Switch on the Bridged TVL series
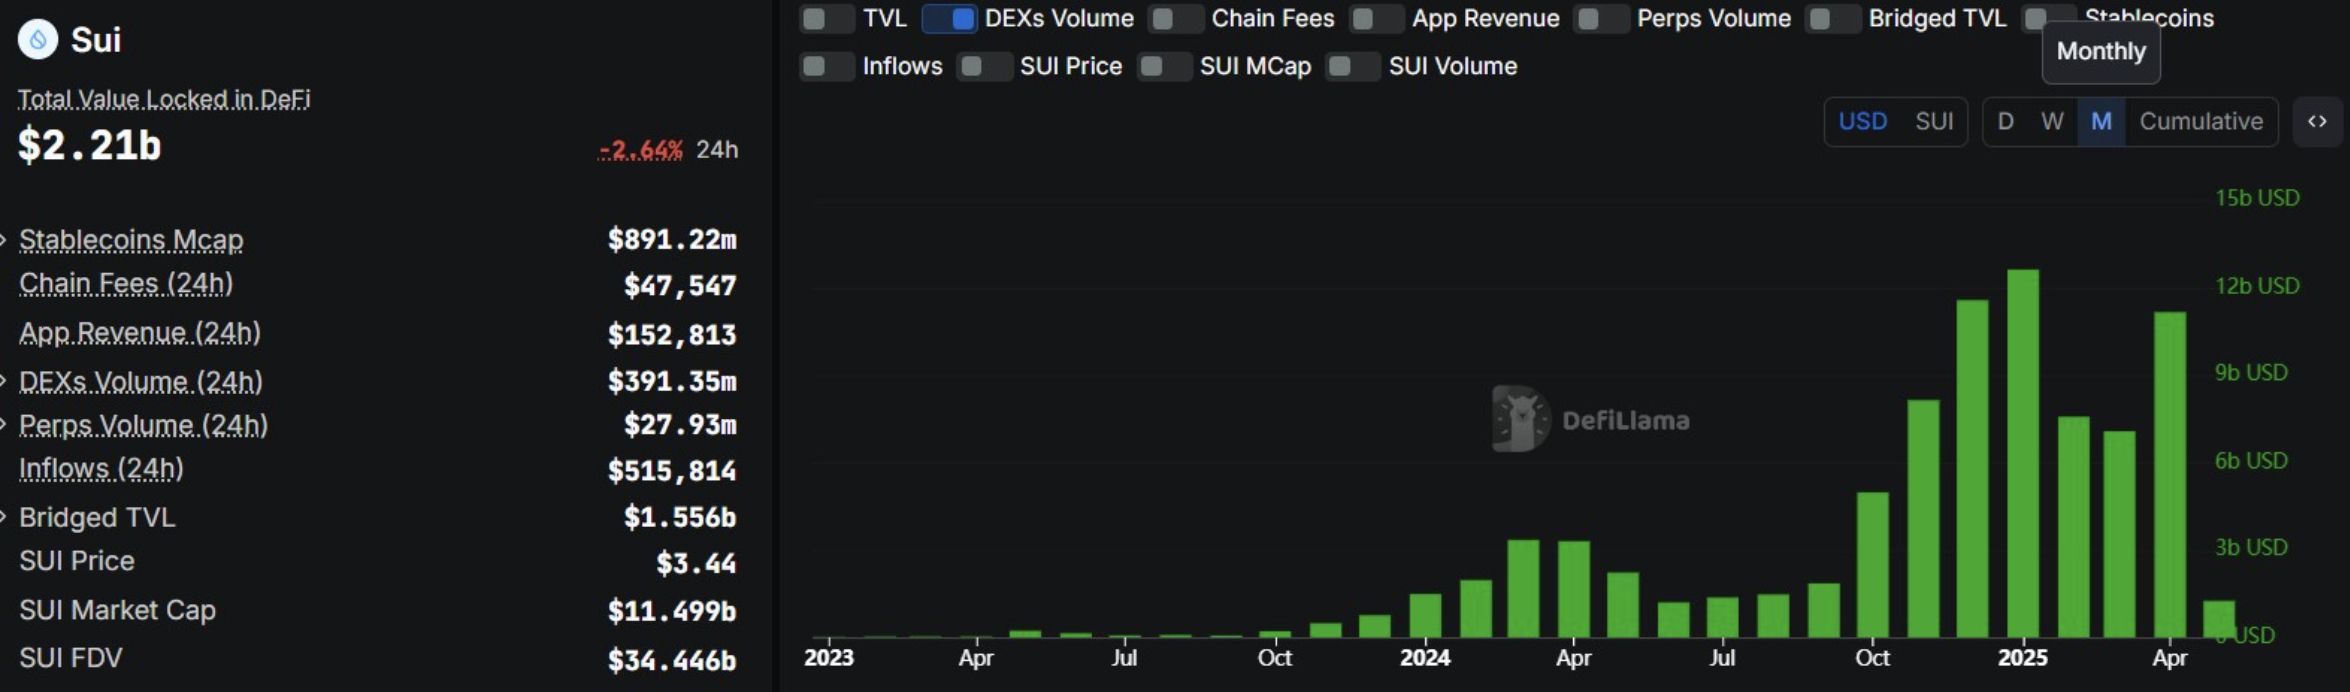Screen dimensions: 2350x692 [x=1833, y=18]
